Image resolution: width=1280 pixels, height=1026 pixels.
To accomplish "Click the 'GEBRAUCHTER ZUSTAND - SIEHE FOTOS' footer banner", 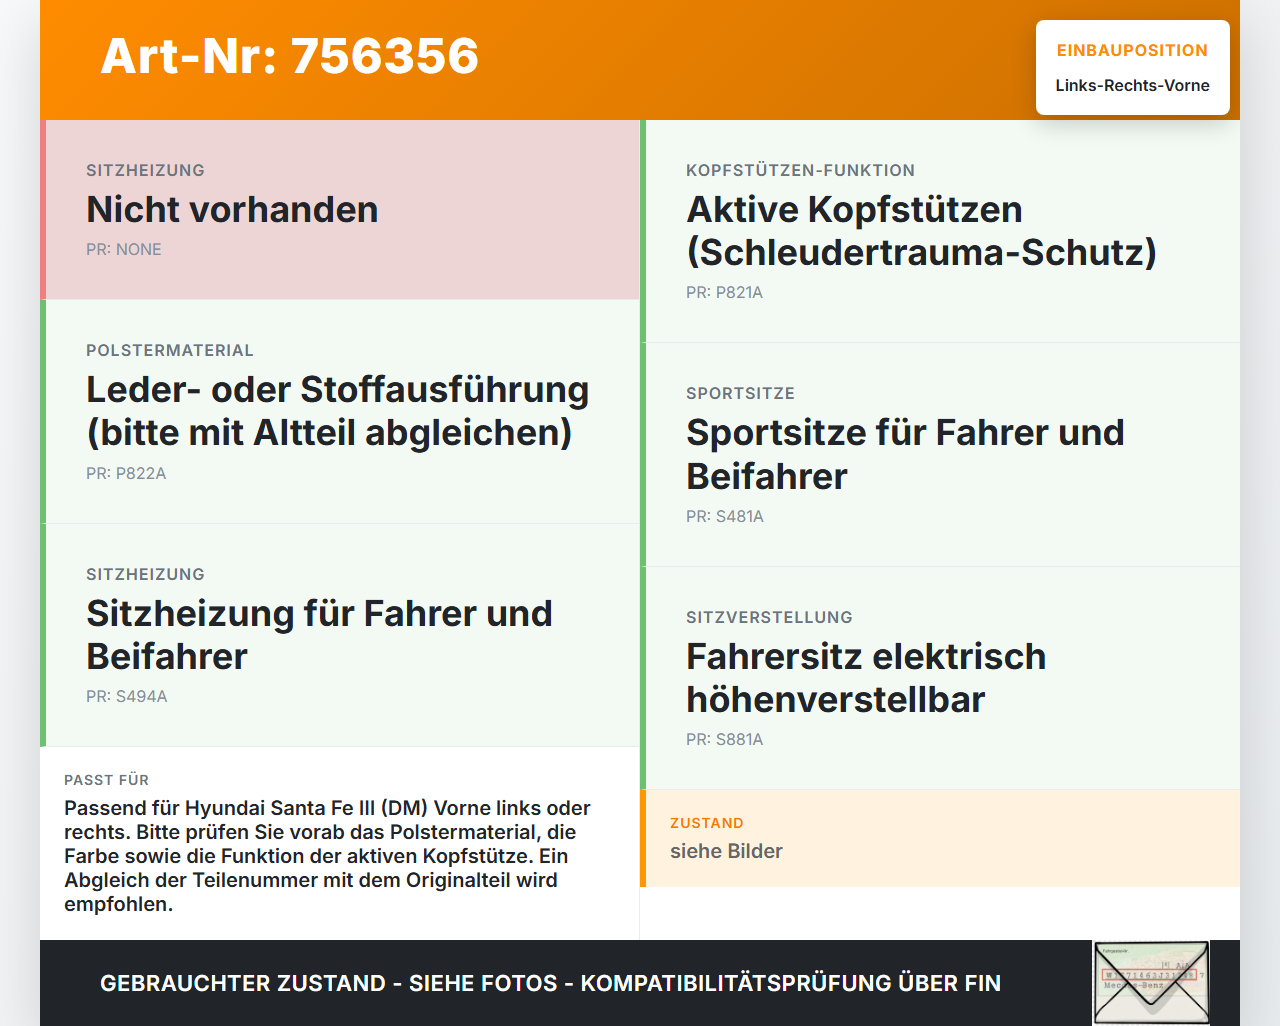I will [x=550, y=983].
